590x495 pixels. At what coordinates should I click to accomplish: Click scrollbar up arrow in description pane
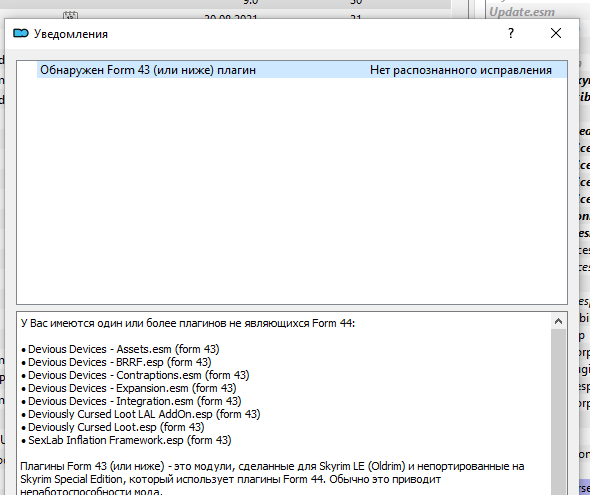coord(558,321)
